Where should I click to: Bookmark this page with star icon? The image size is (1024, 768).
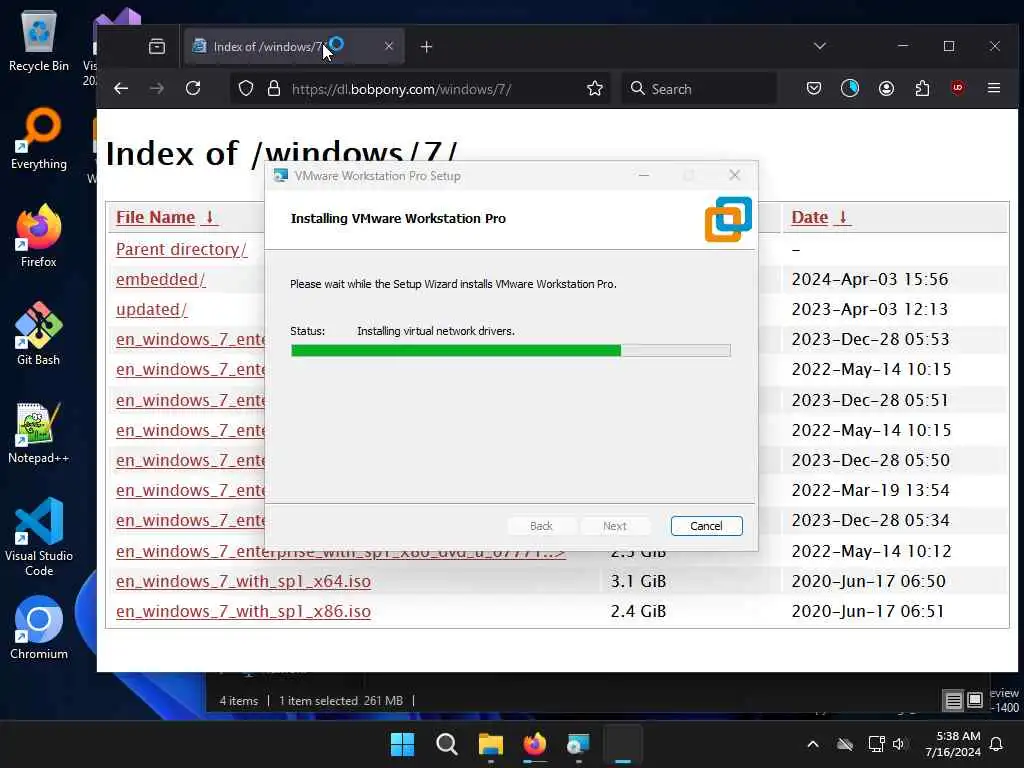coord(594,88)
